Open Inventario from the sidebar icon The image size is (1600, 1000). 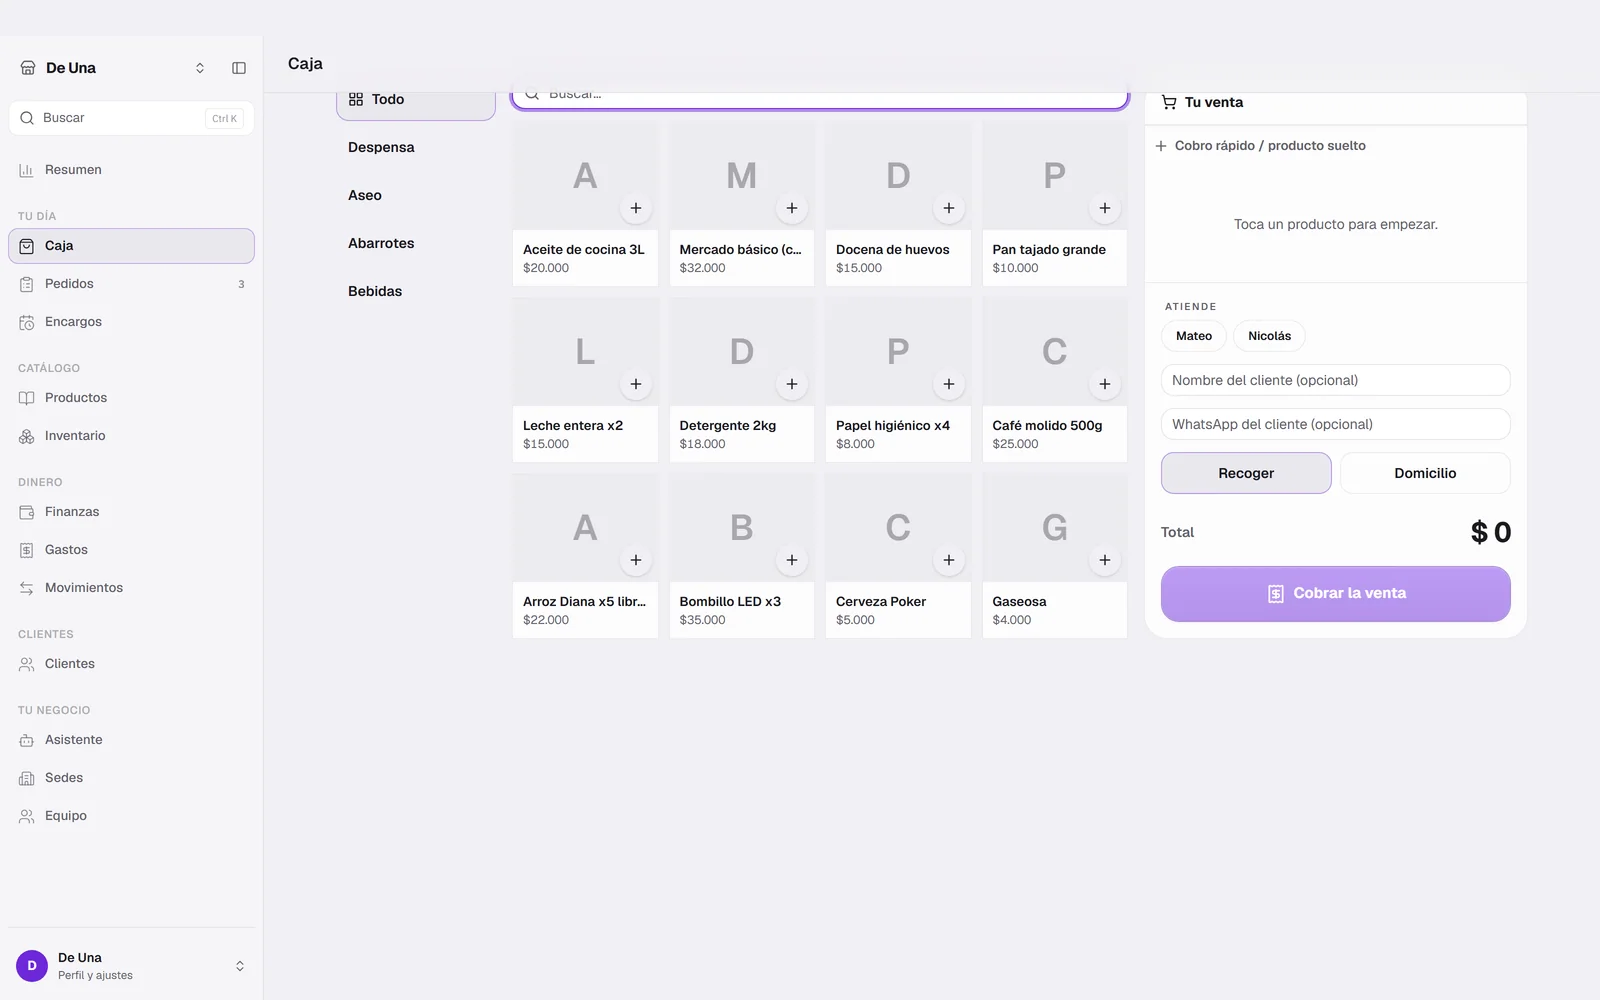27,436
